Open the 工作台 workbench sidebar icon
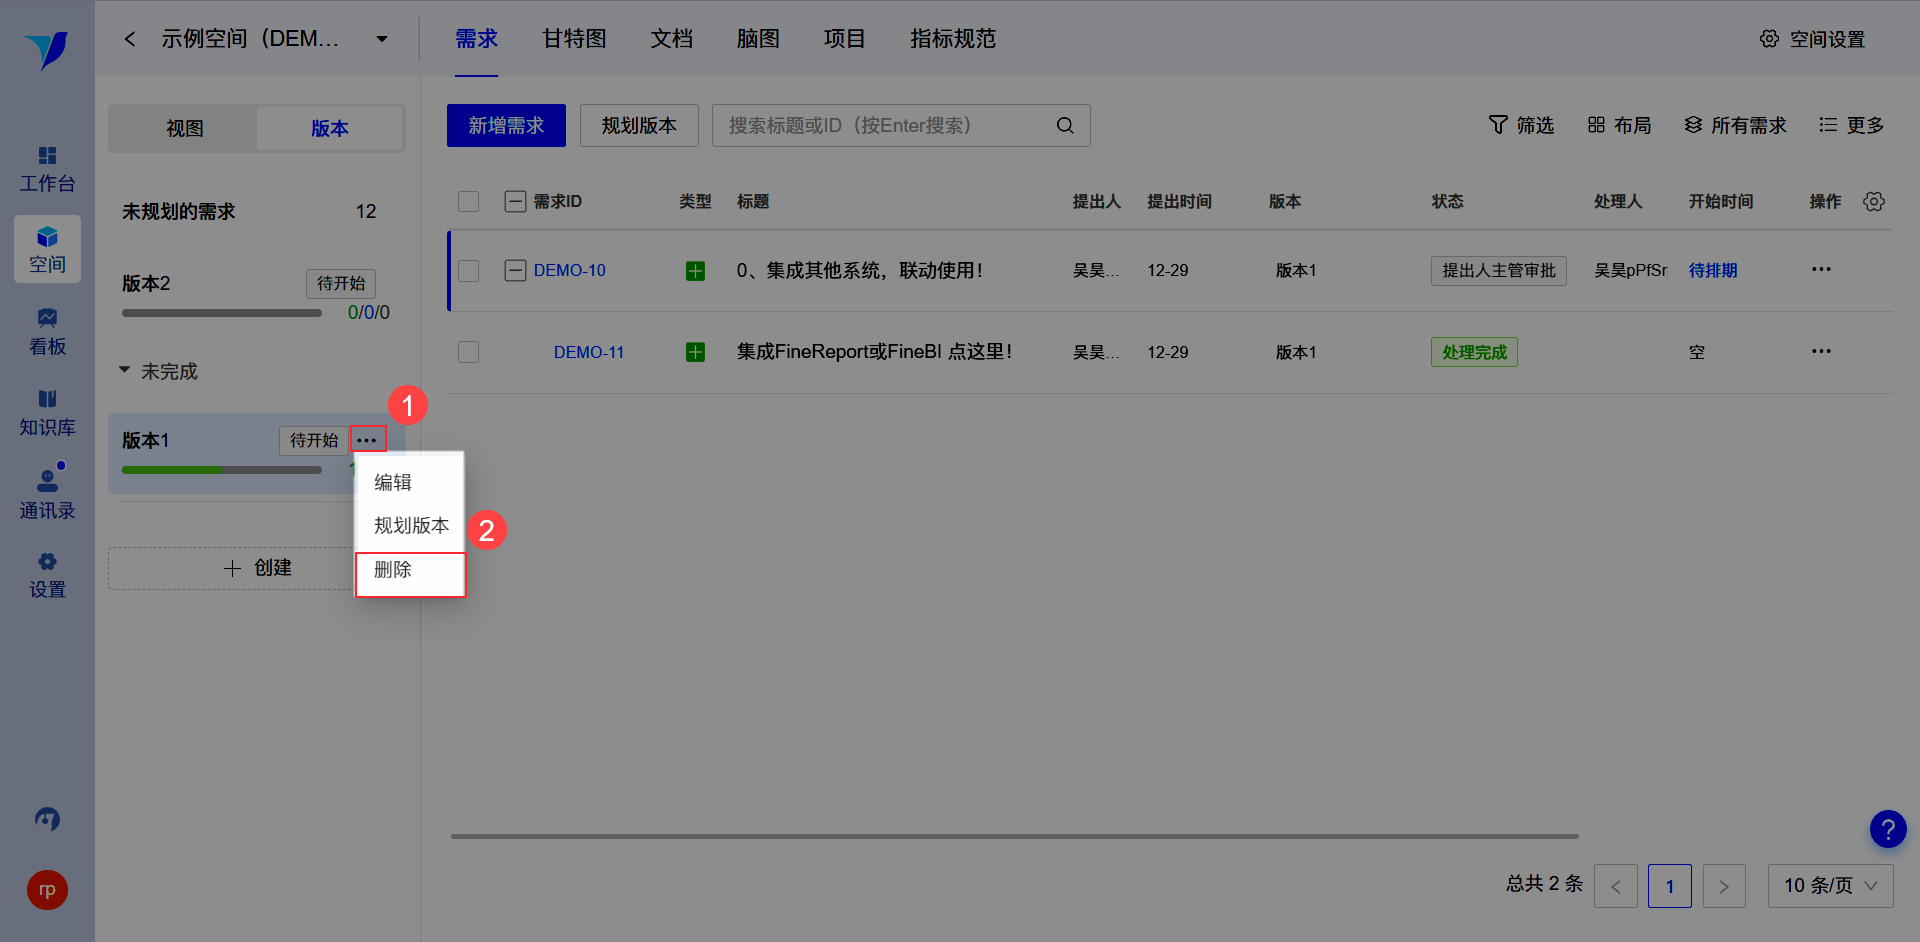 coord(47,156)
